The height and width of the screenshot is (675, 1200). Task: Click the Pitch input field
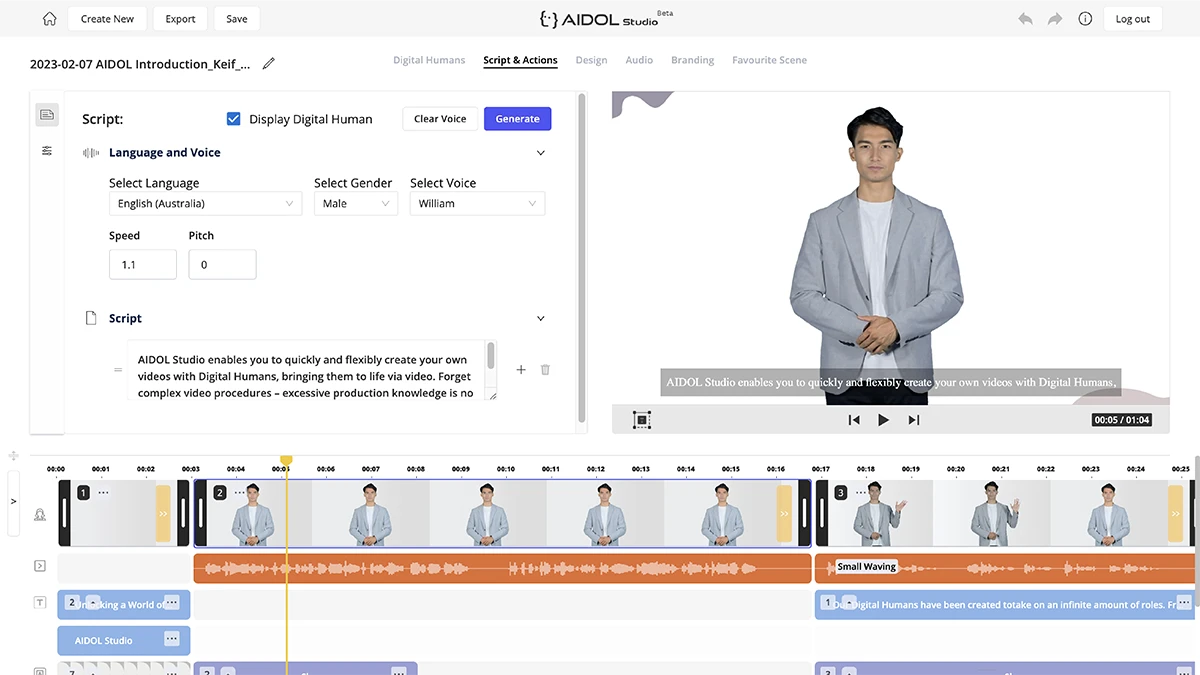(x=222, y=265)
